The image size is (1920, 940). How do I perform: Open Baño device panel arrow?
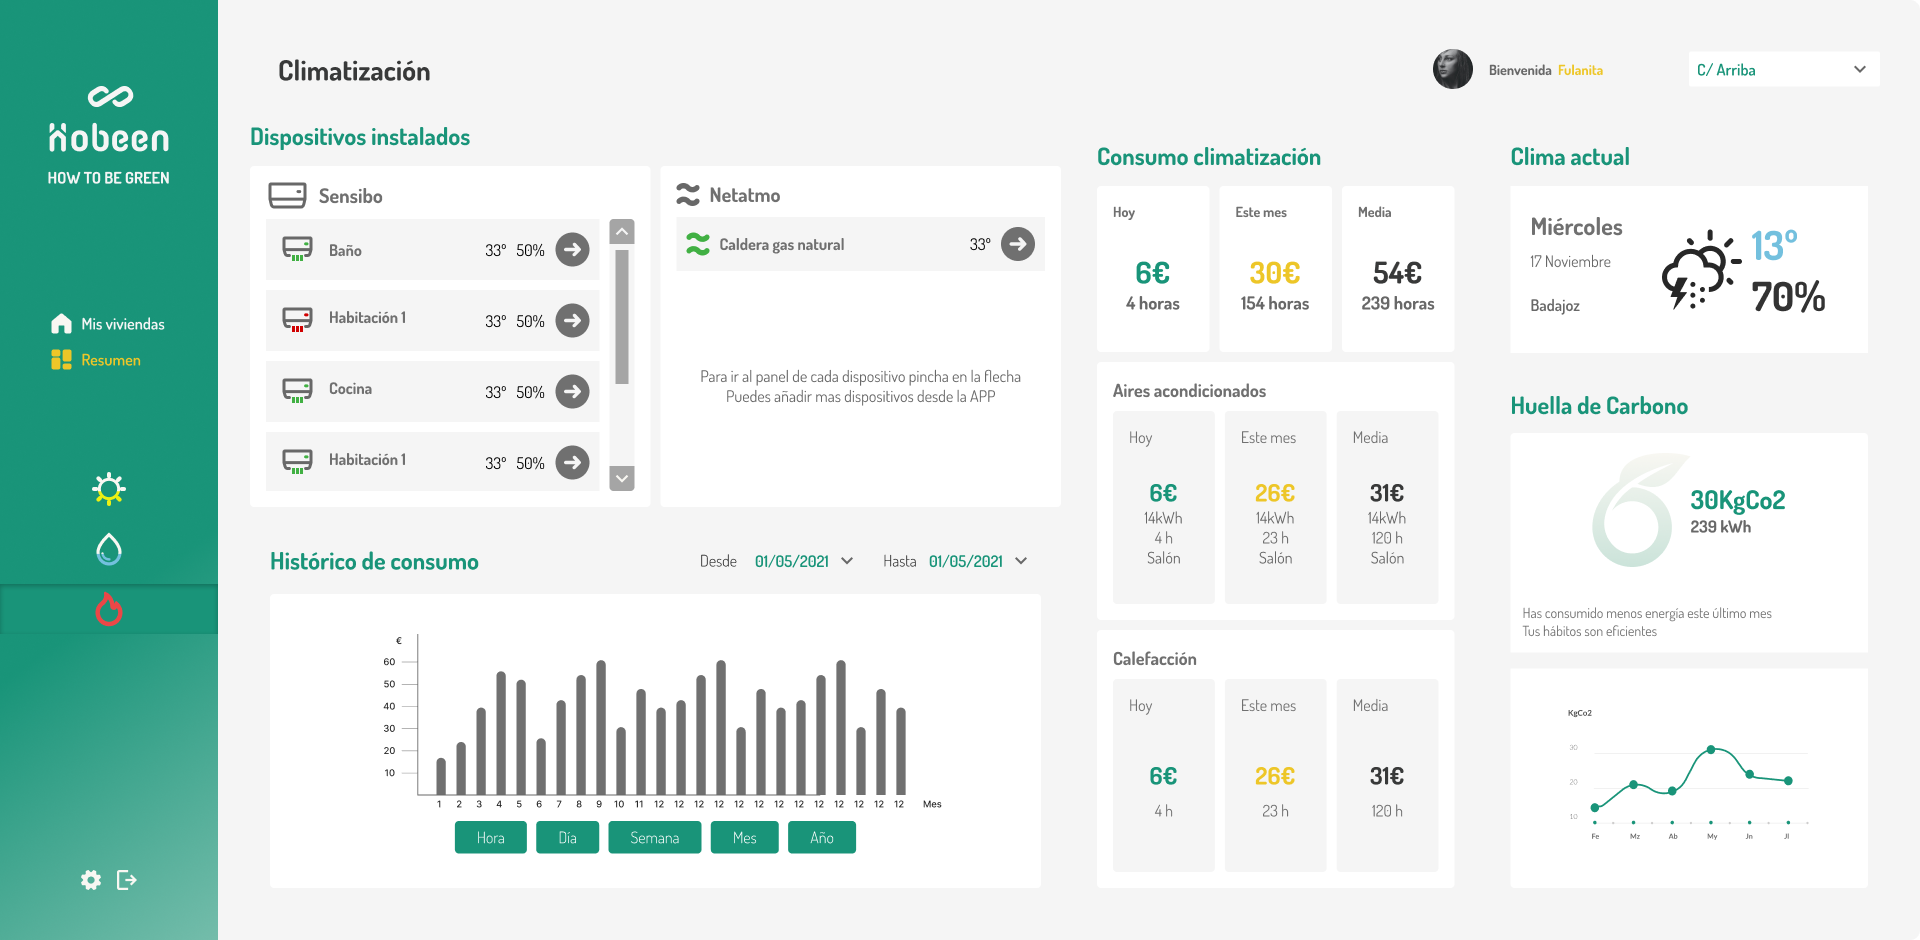(x=572, y=249)
